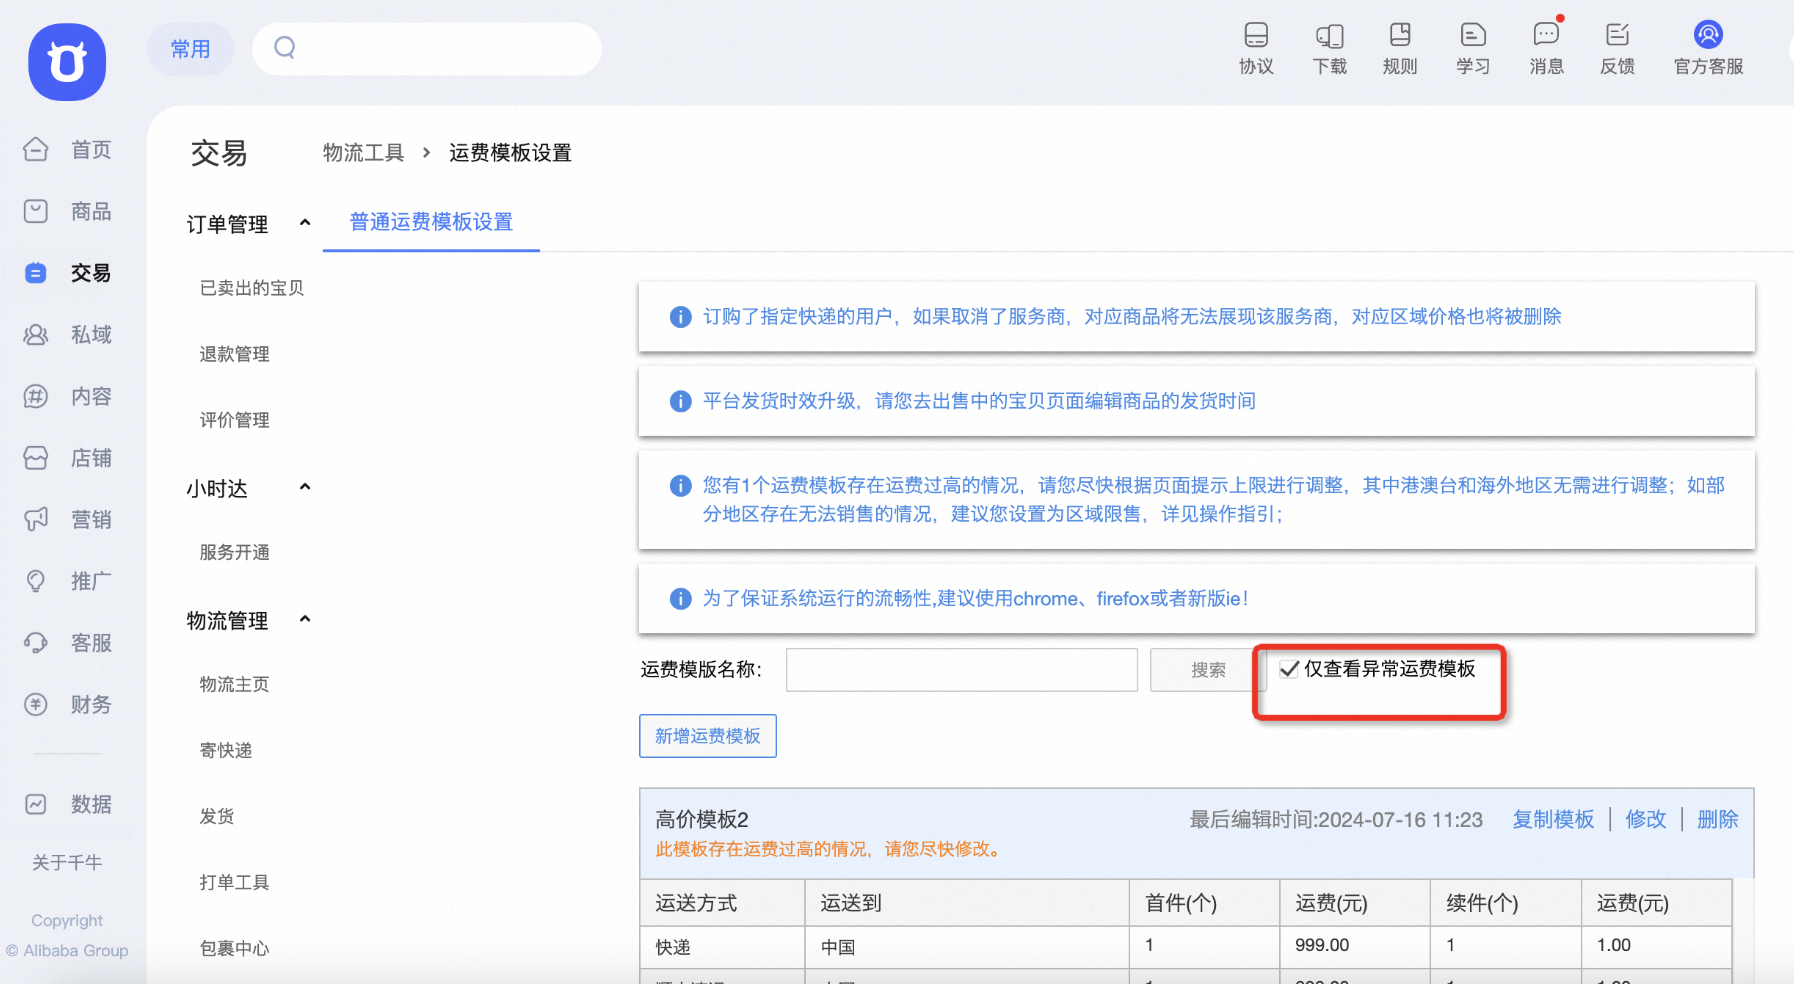Click the 续件(个) column header
This screenshot has width=1794, height=984.
click(1506, 903)
